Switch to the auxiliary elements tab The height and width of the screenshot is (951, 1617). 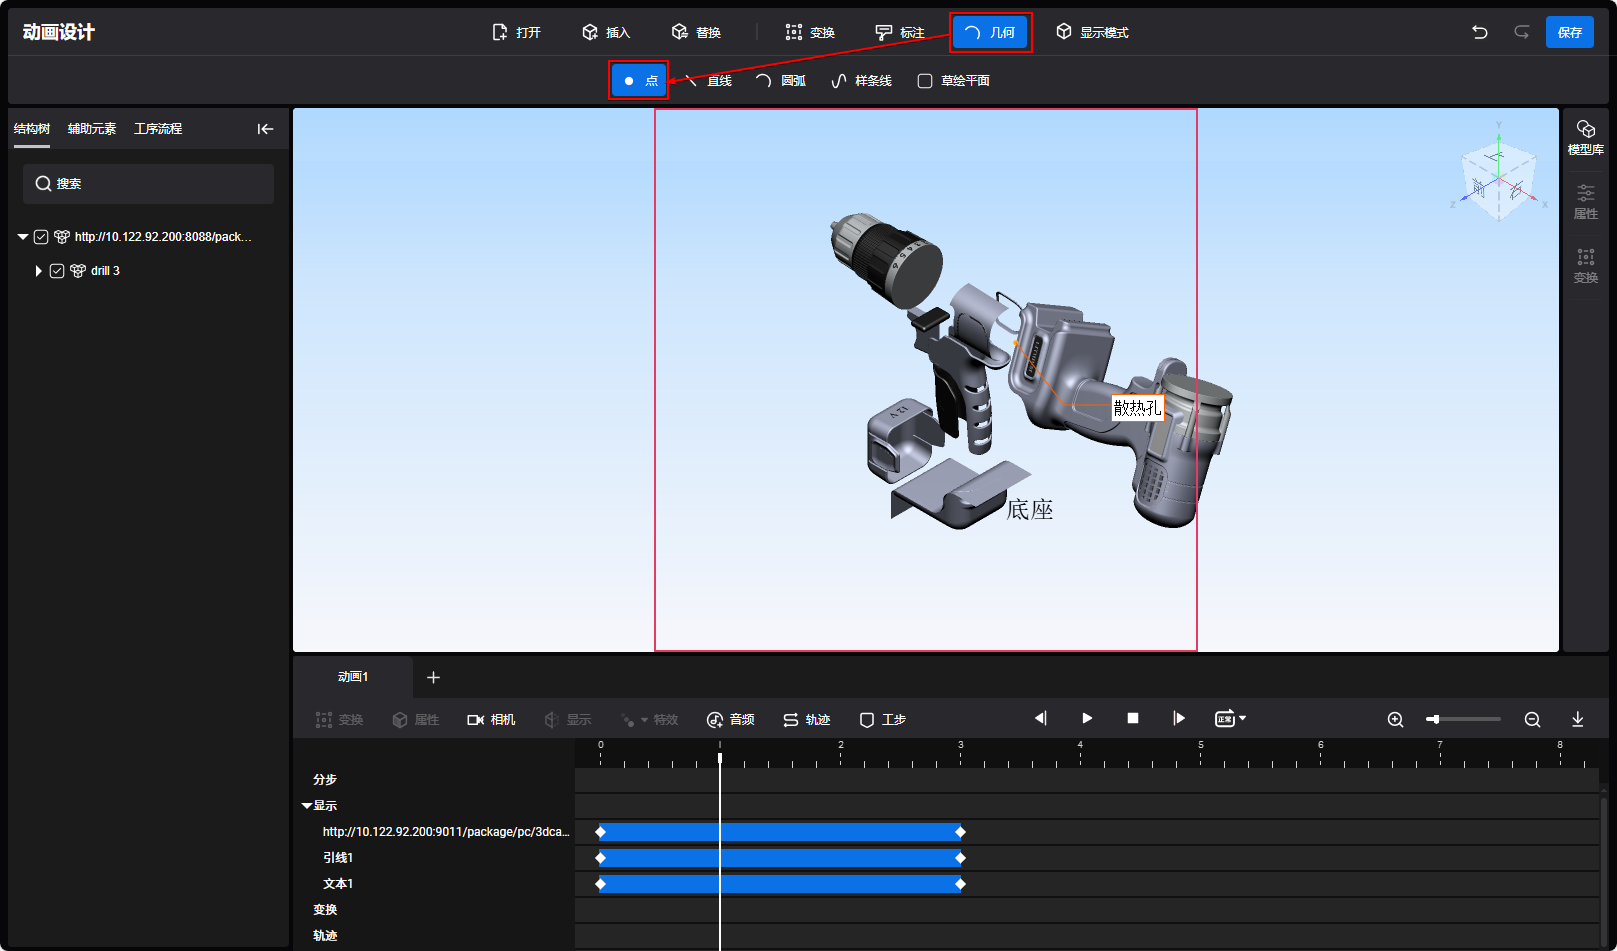[x=92, y=129]
